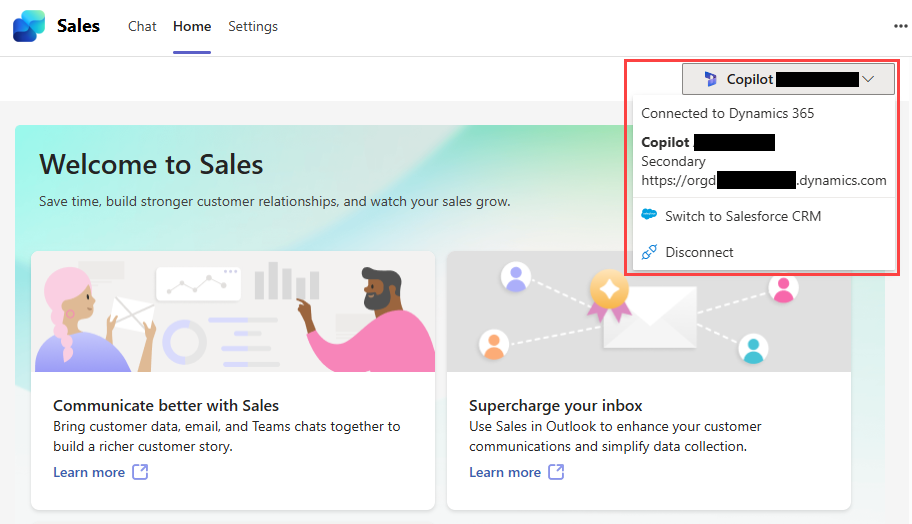Select the Home tab
912x524 pixels.
pos(192,26)
